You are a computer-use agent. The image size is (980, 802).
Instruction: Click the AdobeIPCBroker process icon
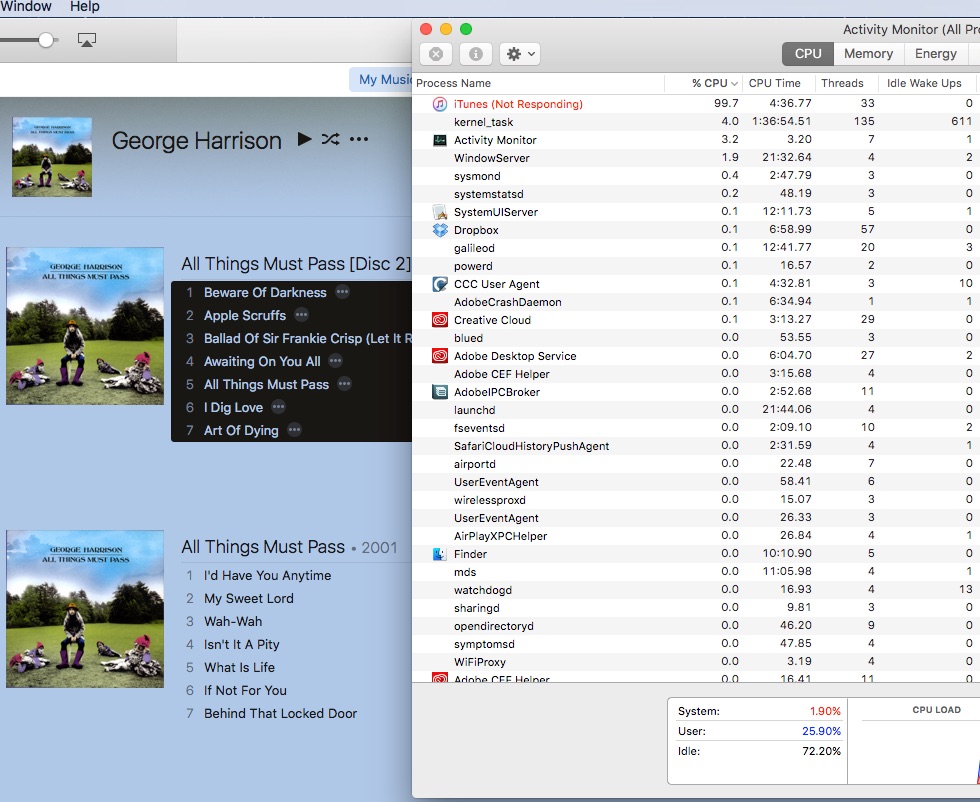coord(440,393)
